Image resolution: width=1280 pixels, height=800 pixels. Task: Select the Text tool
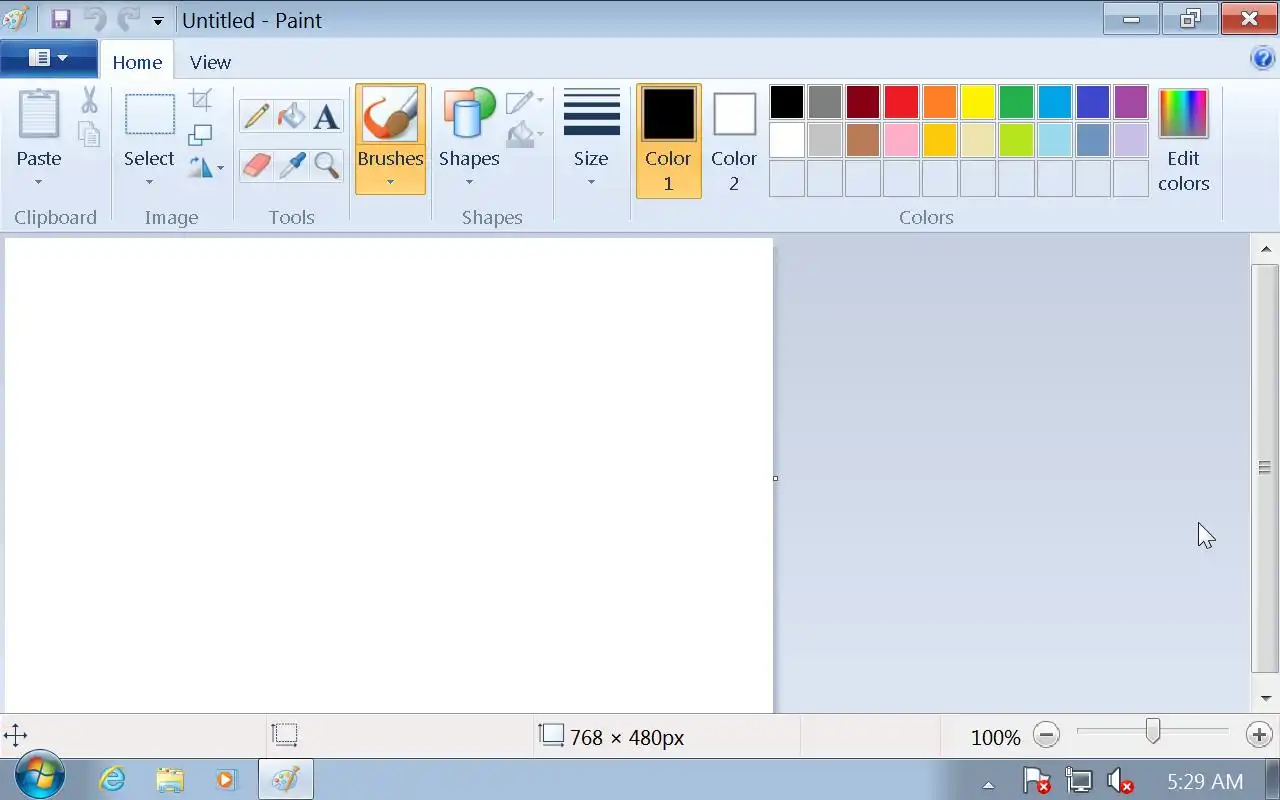coord(326,116)
